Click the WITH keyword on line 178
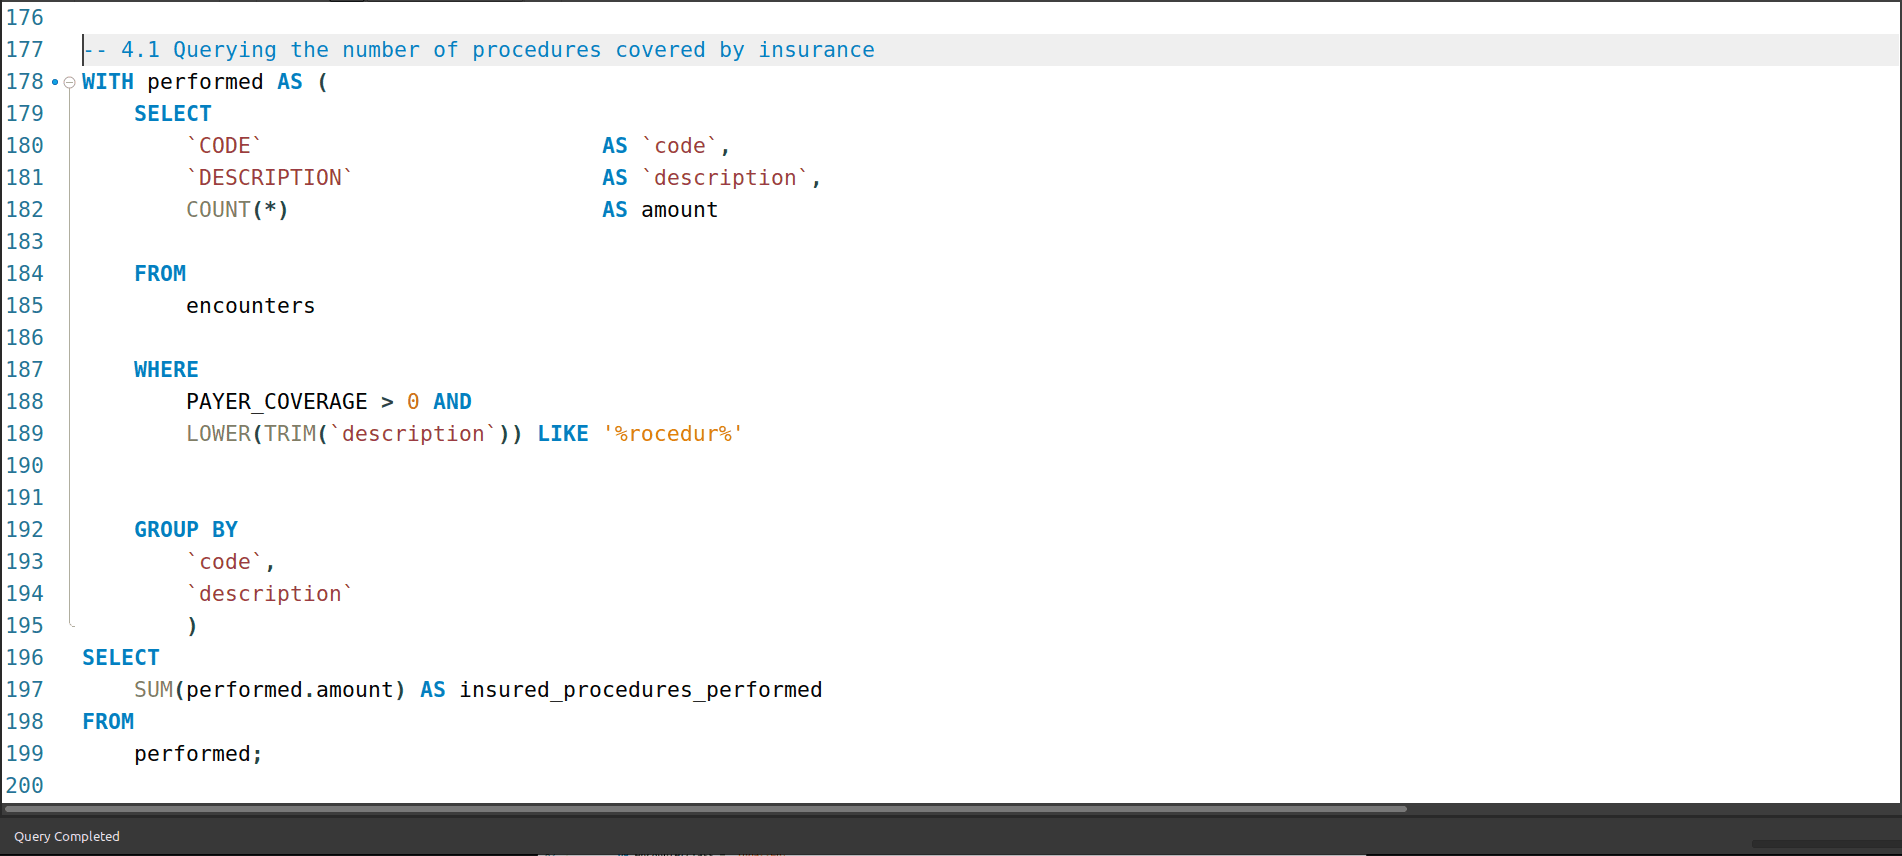Screen dimensions: 1902x856 tap(107, 82)
